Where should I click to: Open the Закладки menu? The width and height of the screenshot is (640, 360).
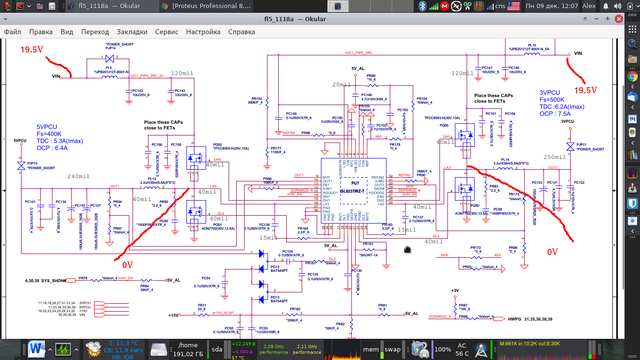tap(132, 32)
